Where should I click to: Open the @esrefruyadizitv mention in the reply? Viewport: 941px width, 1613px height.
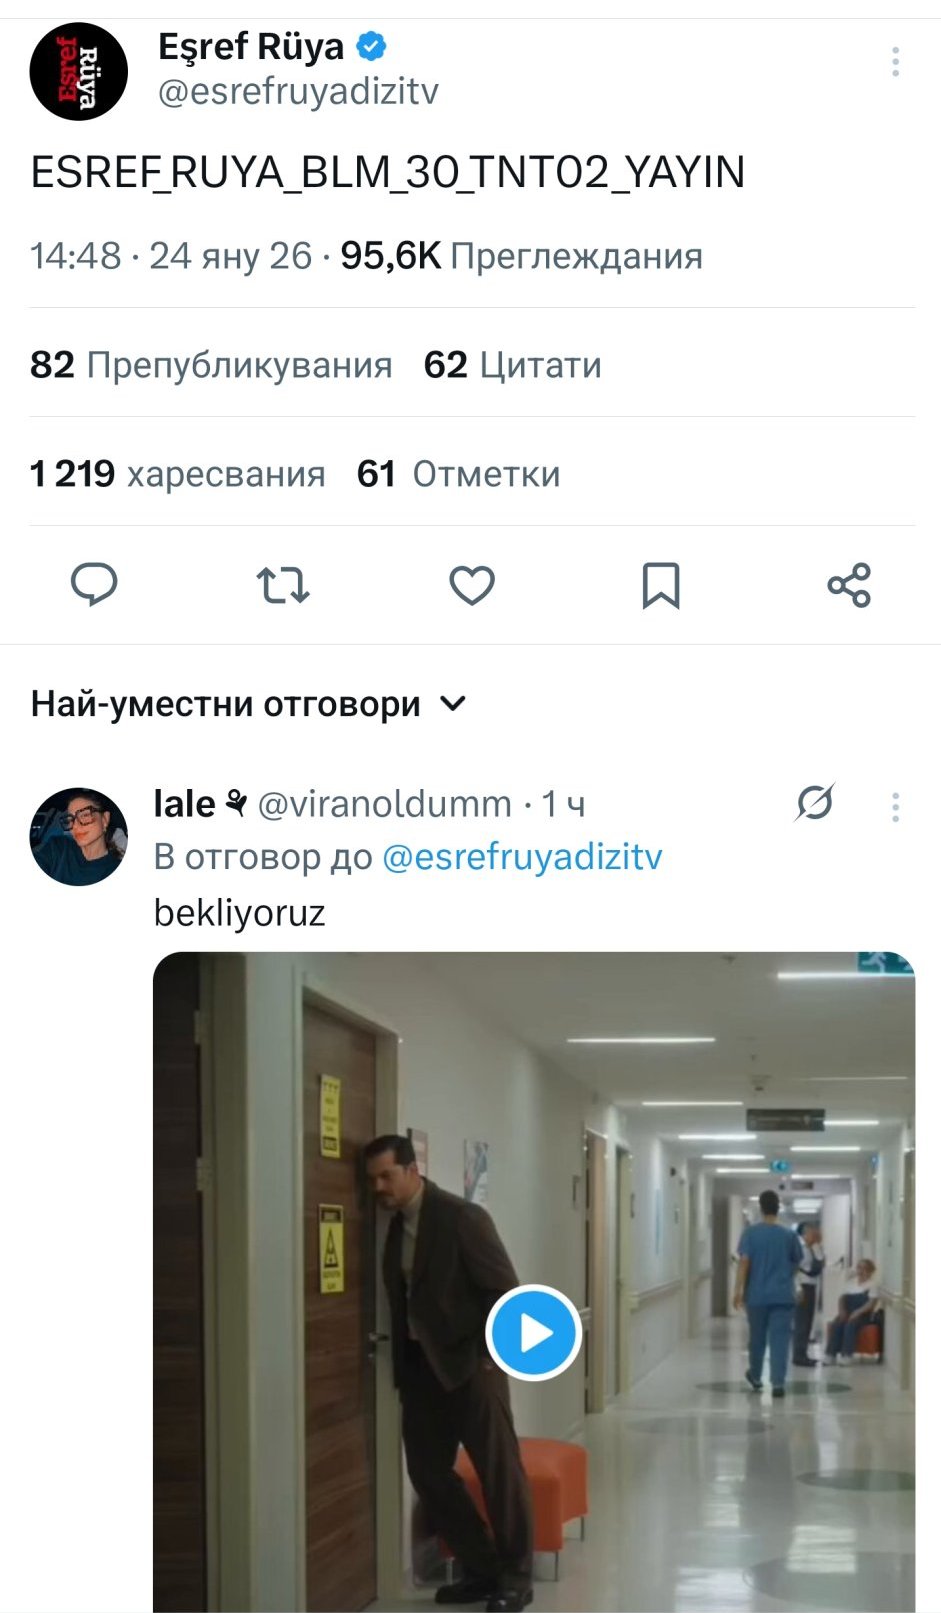(522, 857)
